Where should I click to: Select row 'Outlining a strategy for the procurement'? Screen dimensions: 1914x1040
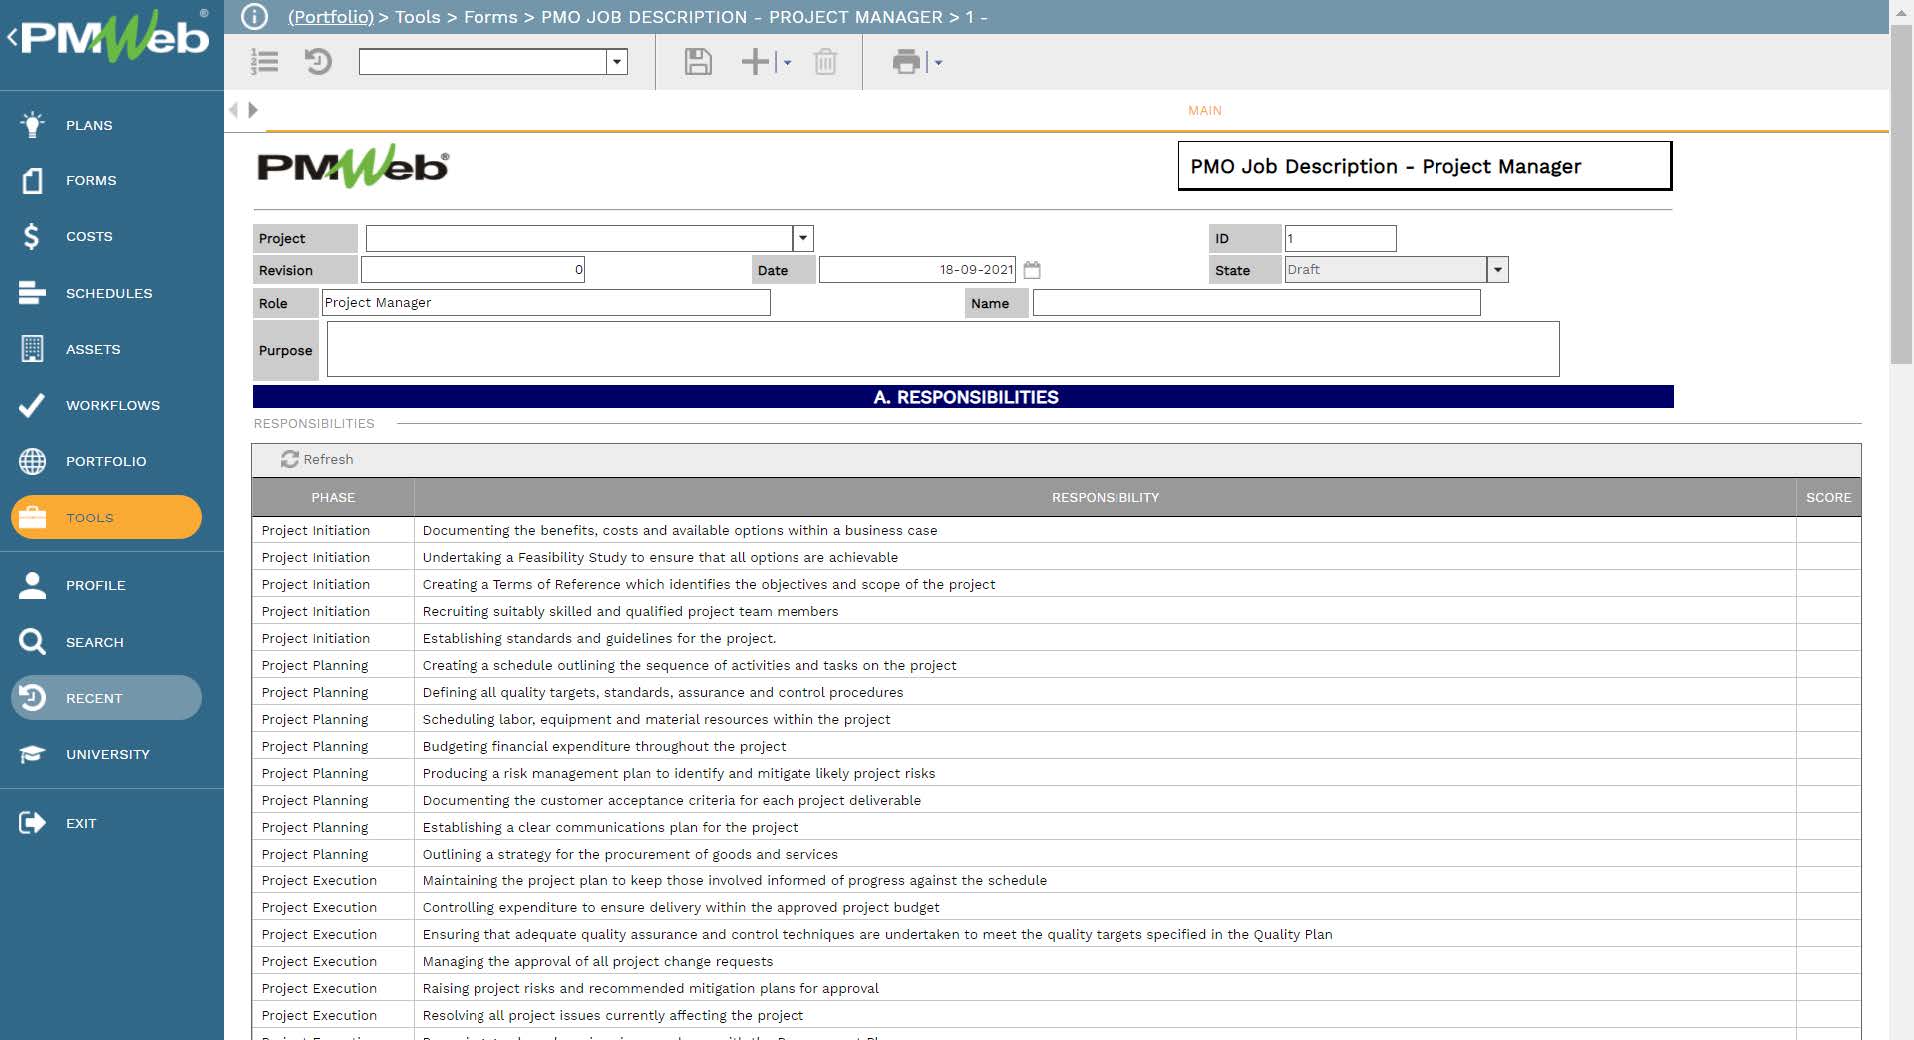(1056, 854)
